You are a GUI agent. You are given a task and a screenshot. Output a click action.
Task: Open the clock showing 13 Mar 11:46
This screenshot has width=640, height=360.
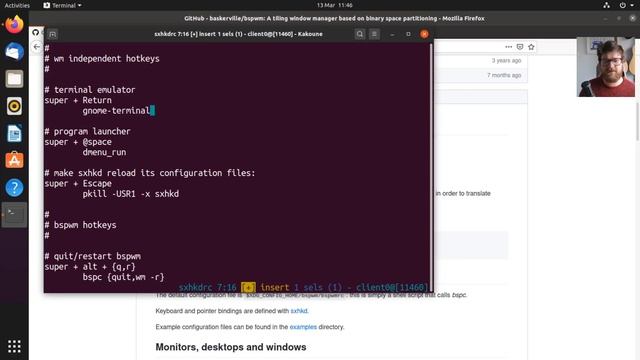(x=335, y=5)
